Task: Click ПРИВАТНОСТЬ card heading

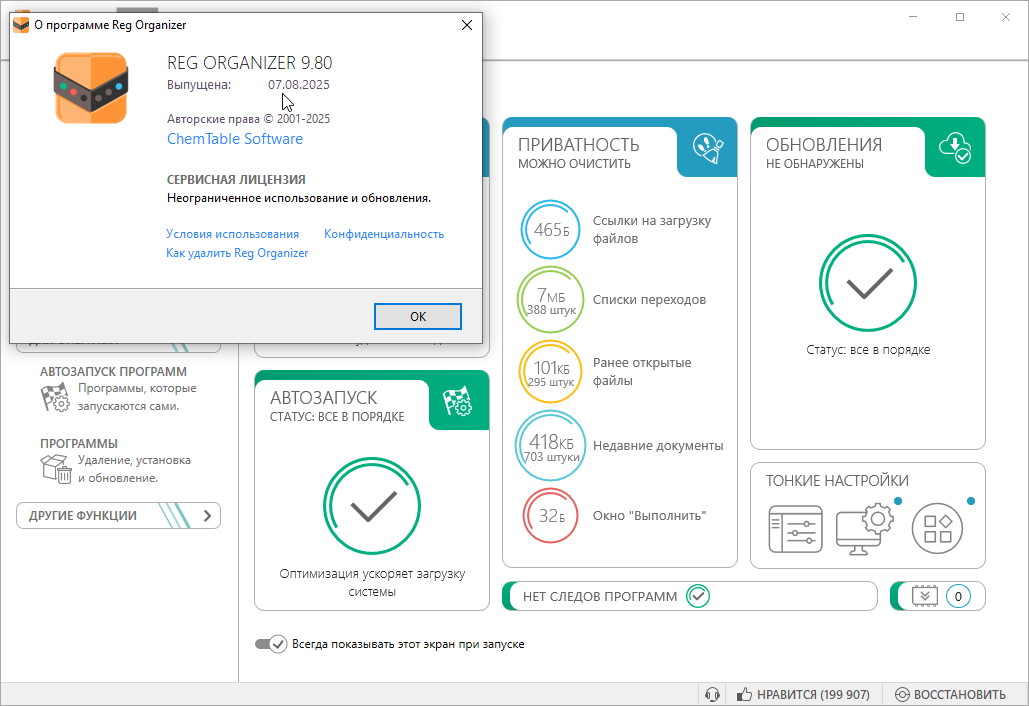Action: pos(579,144)
